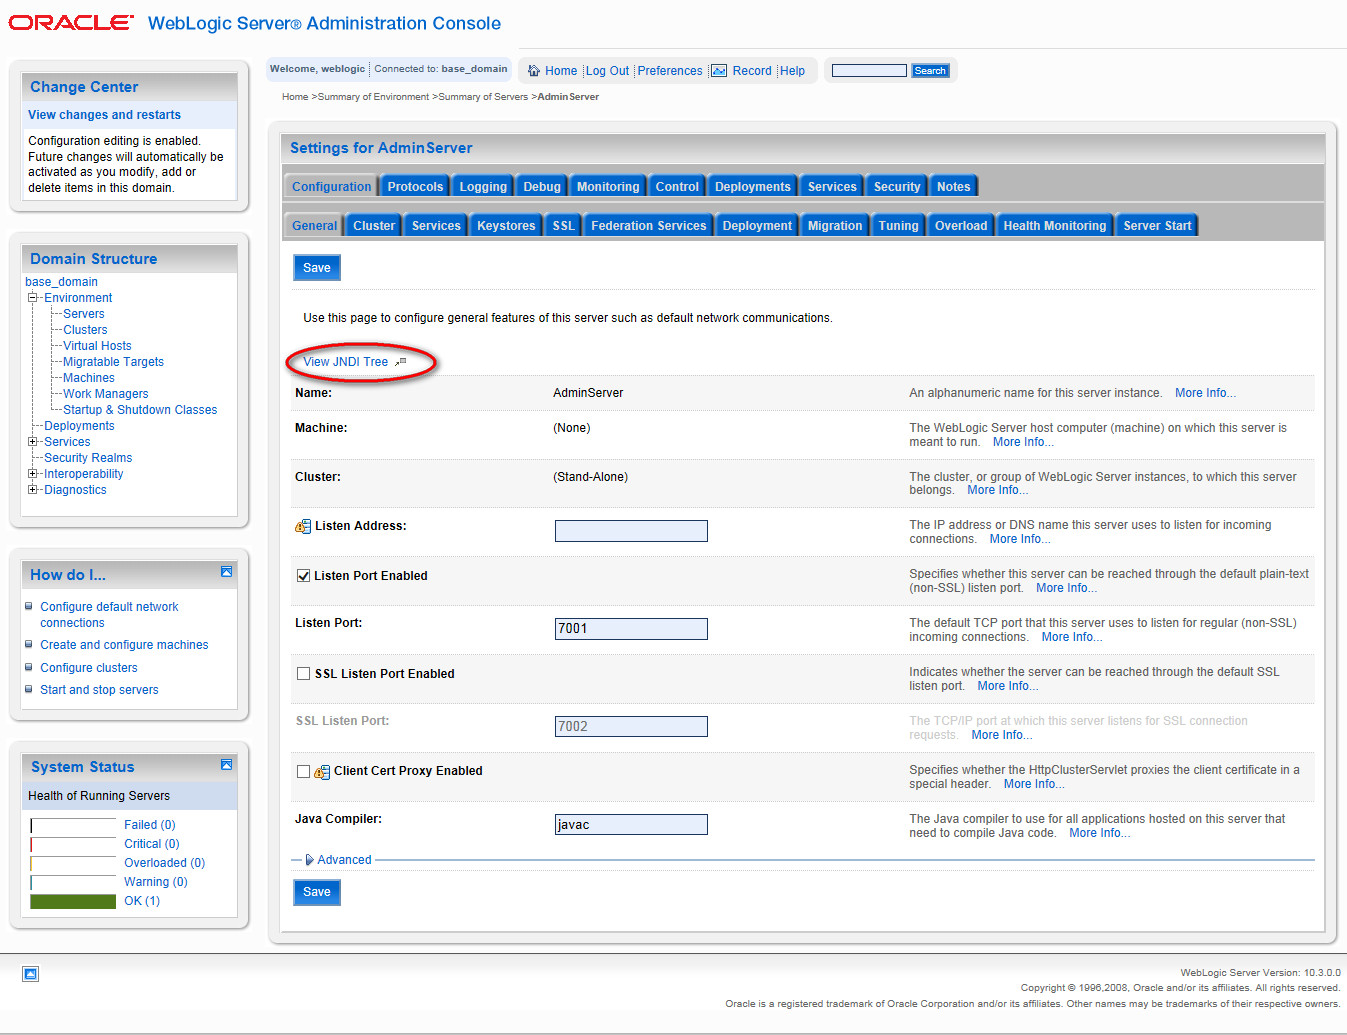
Task: Open the Tuning sub-tab
Action: [x=898, y=226]
